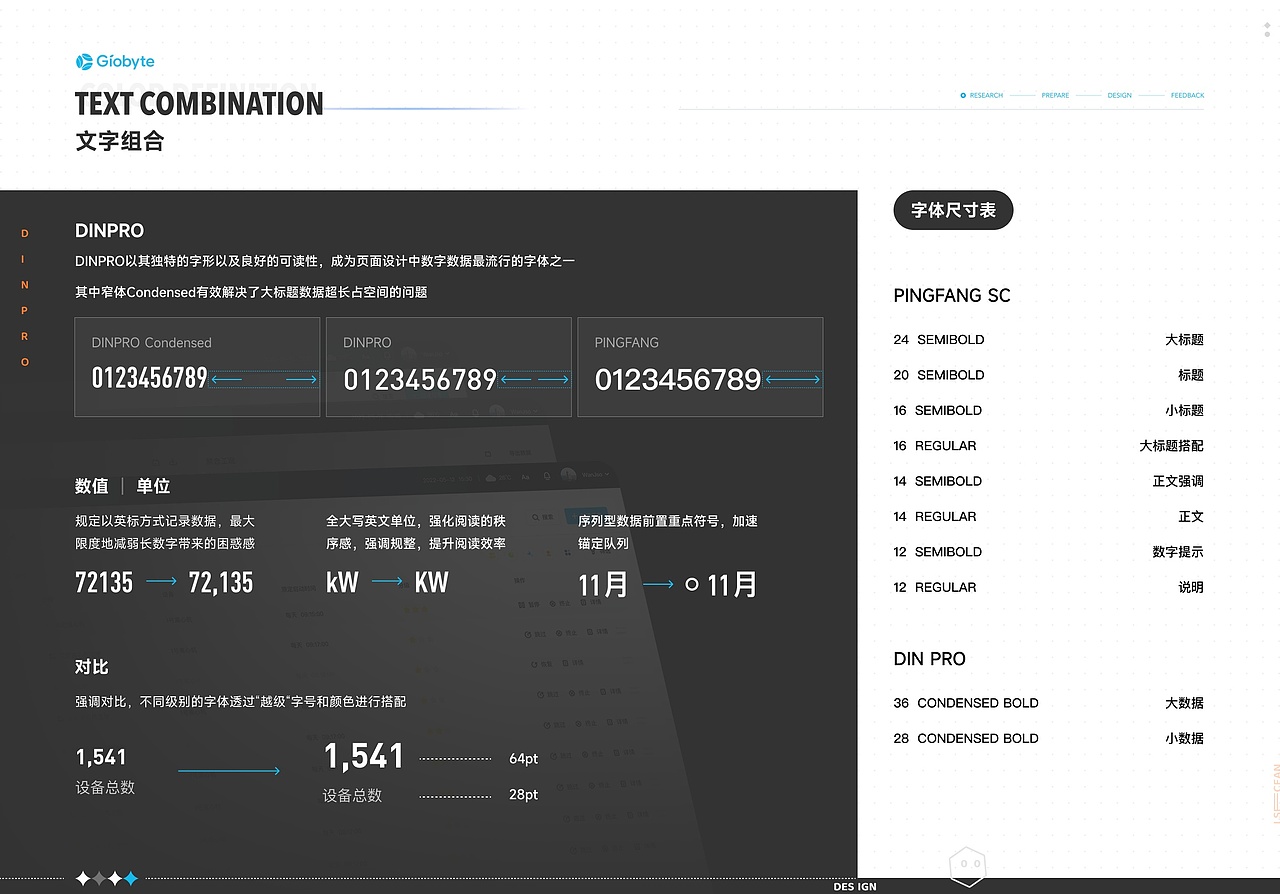
Task: Click the 28pt size label
Action: 524,795
